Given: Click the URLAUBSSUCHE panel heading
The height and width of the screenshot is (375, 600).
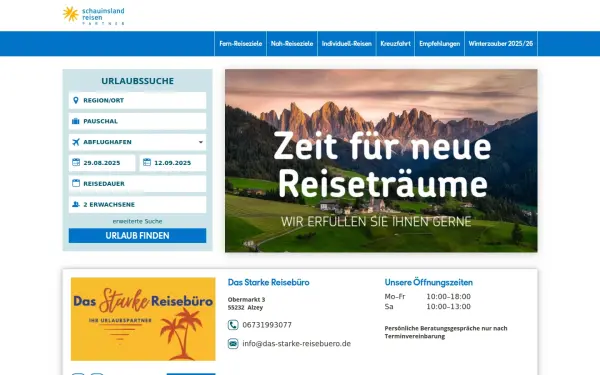Looking at the screenshot, I should point(137,81).
